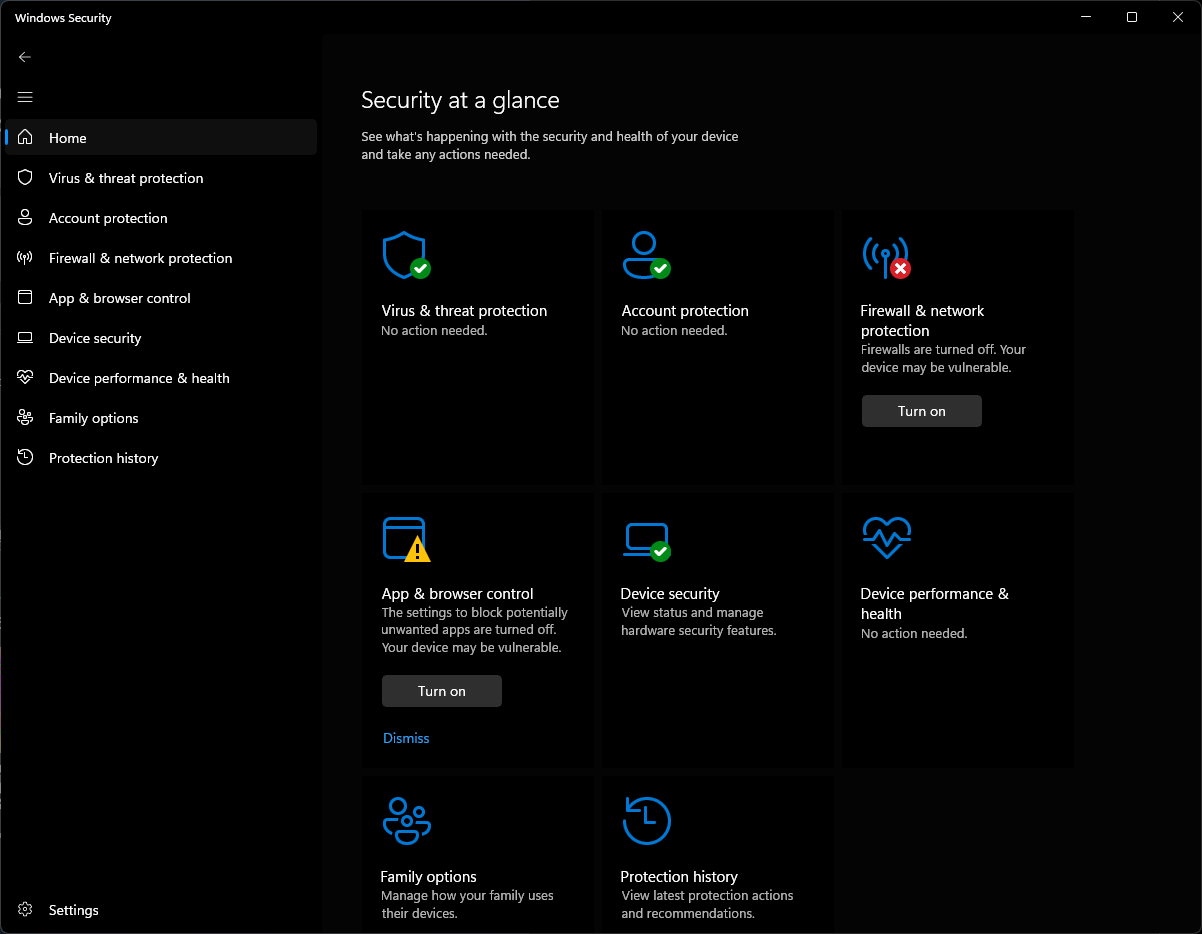Turn on the firewall with Turn on button
Viewport: 1202px width, 934px height.
click(x=921, y=411)
